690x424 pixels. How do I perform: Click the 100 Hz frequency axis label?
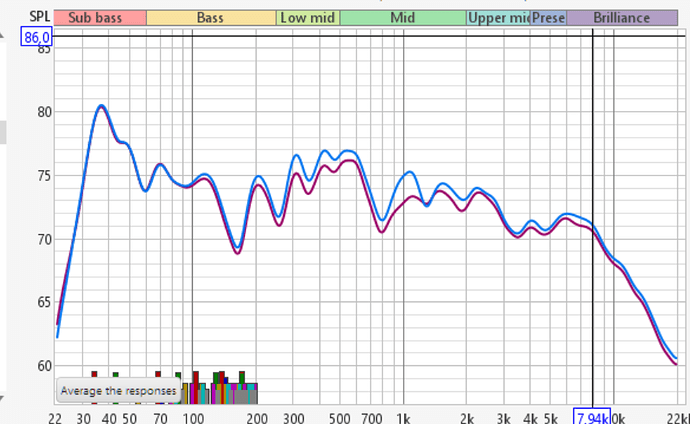coord(193,418)
